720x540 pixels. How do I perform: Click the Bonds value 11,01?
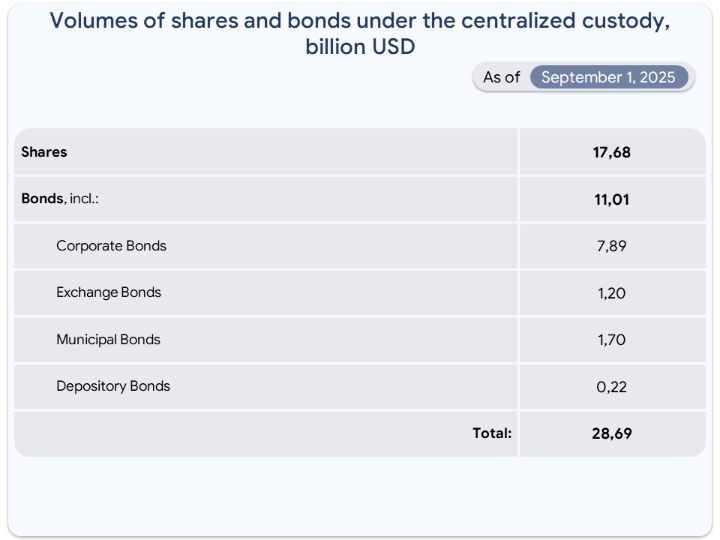pos(611,199)
